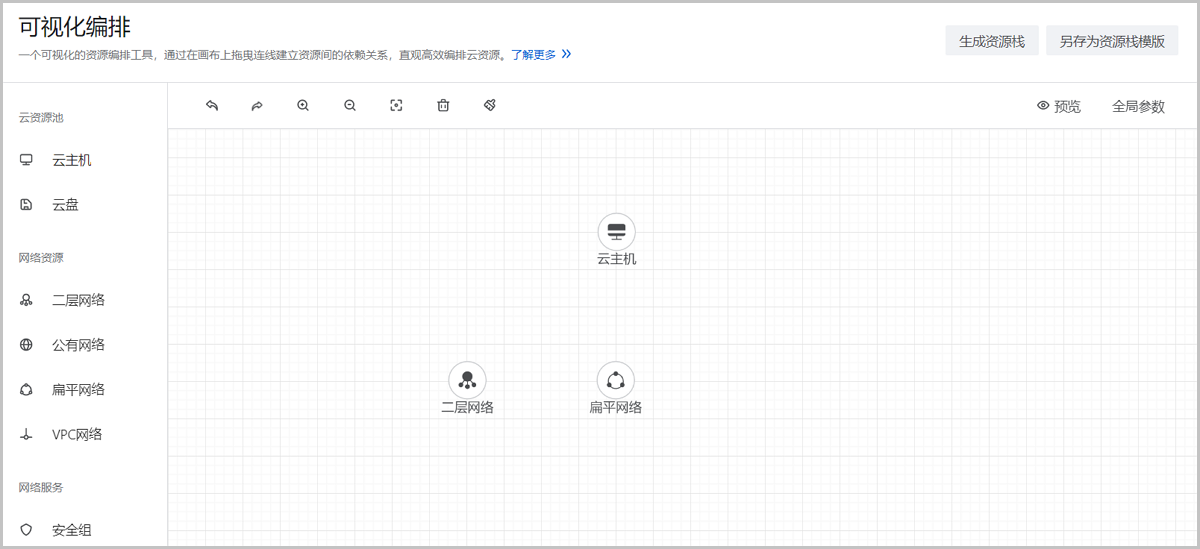Choose VPC网络 in the network resources list
The image size is (1200, 549).
[x=77, y=435]
